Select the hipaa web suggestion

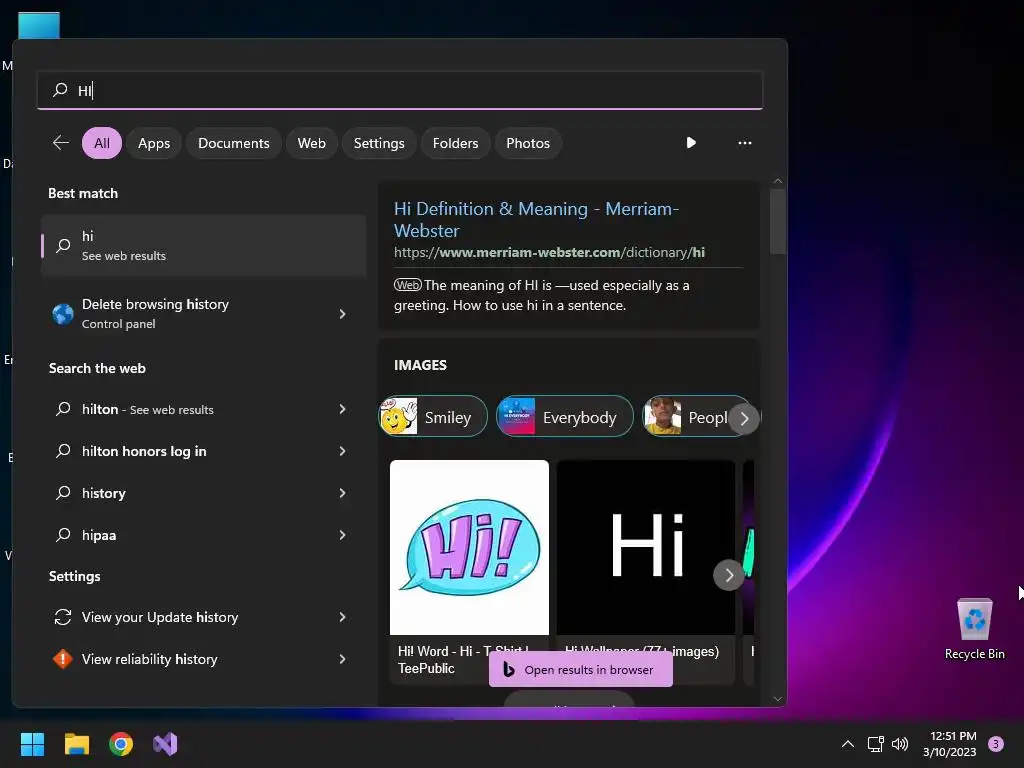point(204,535)
